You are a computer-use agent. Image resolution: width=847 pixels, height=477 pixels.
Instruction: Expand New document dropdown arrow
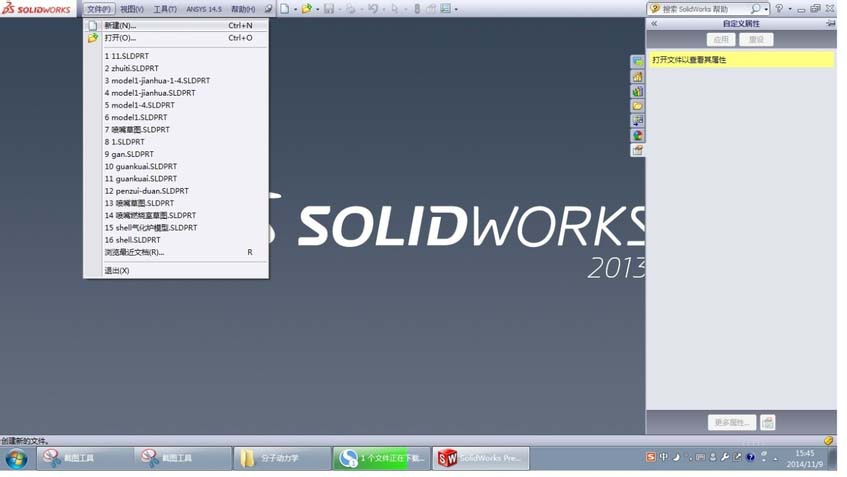coord(295,9)
